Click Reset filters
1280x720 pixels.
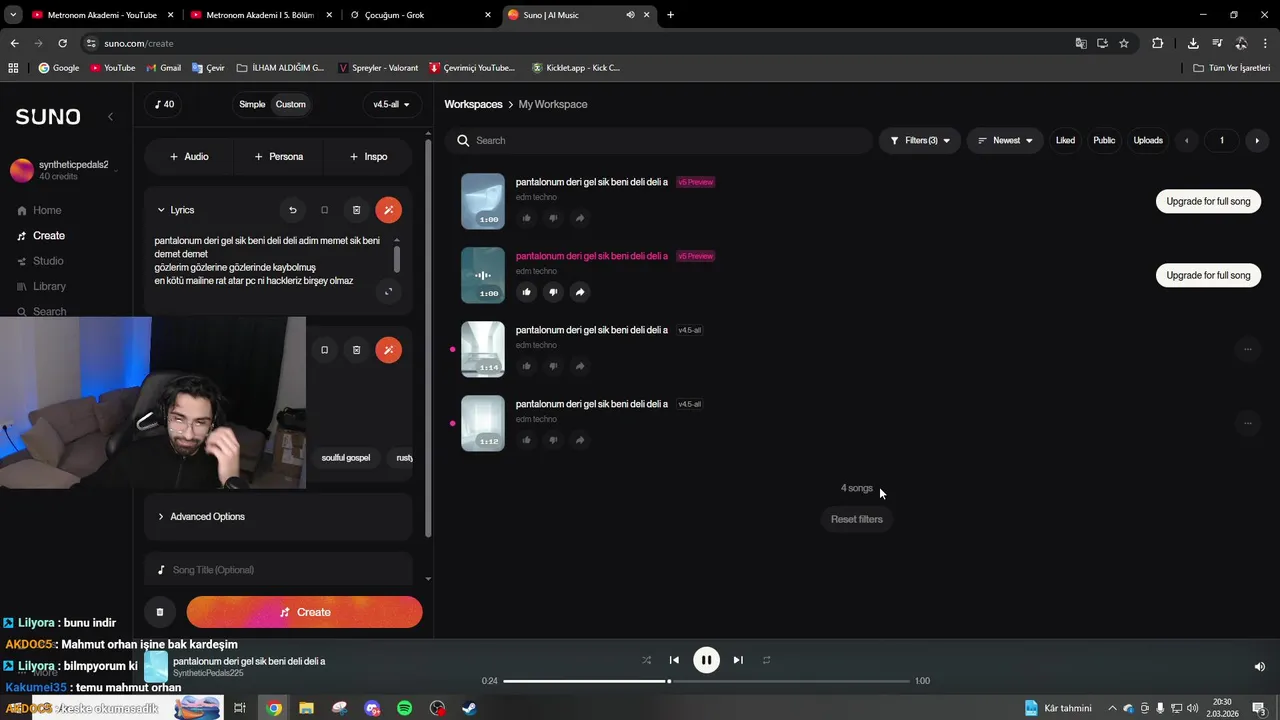point(857,519)
